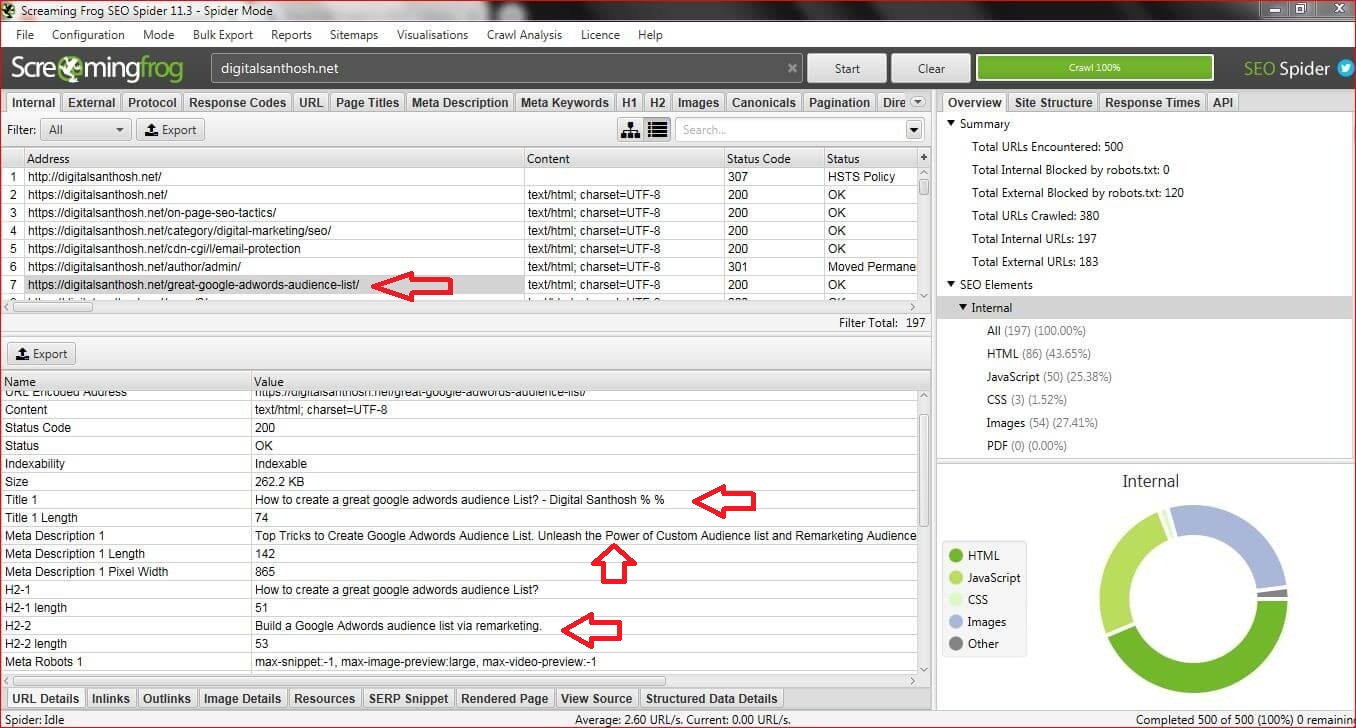The image size is (1356, 728).
Task: Open the File menu
Action: pos(25,35)
